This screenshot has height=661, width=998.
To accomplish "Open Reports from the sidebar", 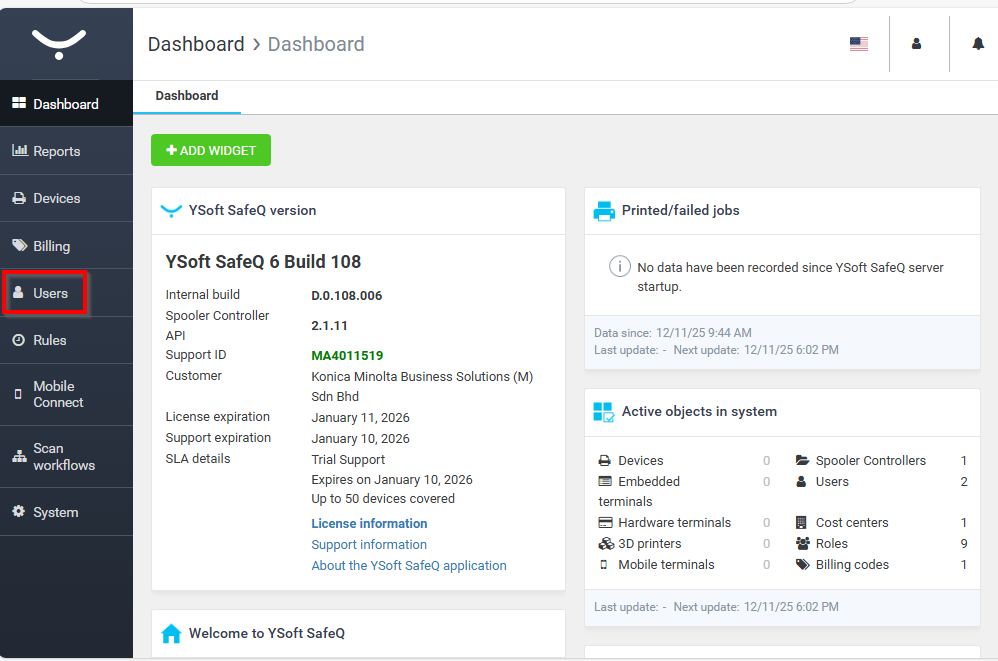I will [56, 151].
